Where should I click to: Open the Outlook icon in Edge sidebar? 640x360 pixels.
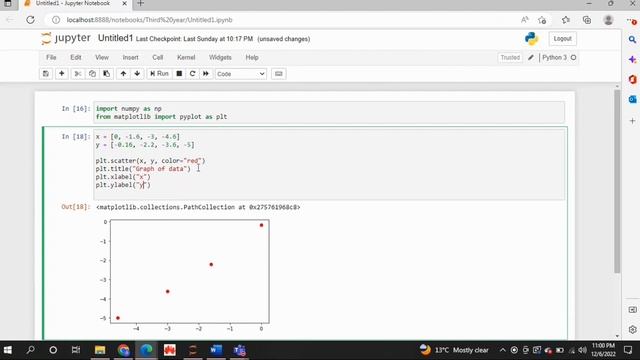(632, 99)
